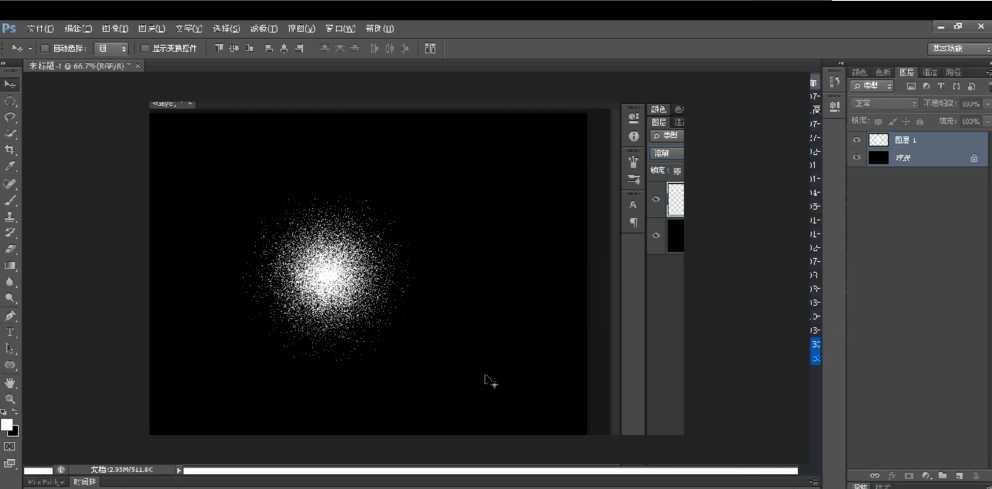This screenshot has height=489, width=992.
Task: Select the Horizontal Type tool
Action: [10, 332]
